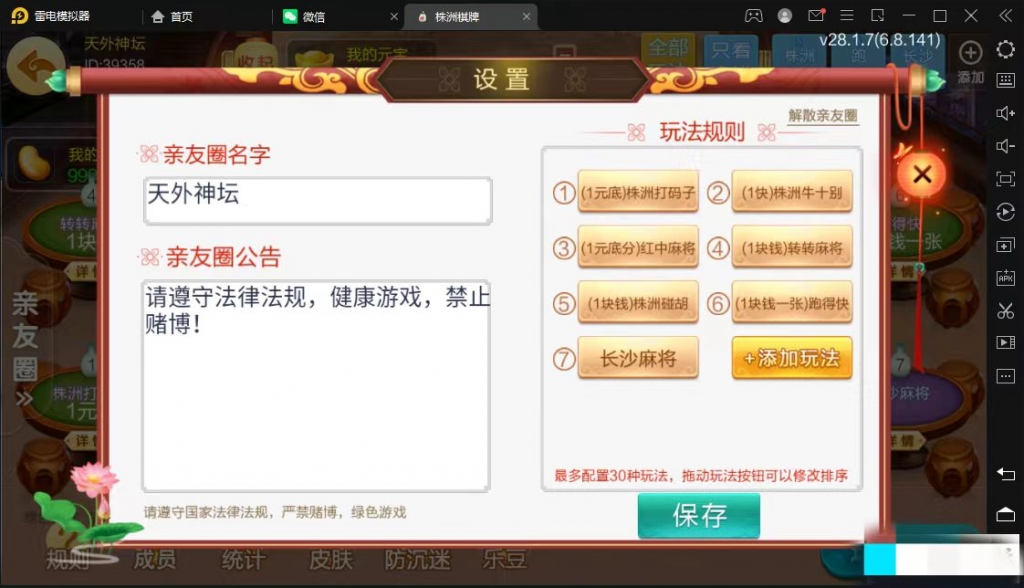Image resolution: width=1024 pixels, height=588 pixels.
Task: Collapse the right sidebar with double chevron
Action: click(1005, 16)
